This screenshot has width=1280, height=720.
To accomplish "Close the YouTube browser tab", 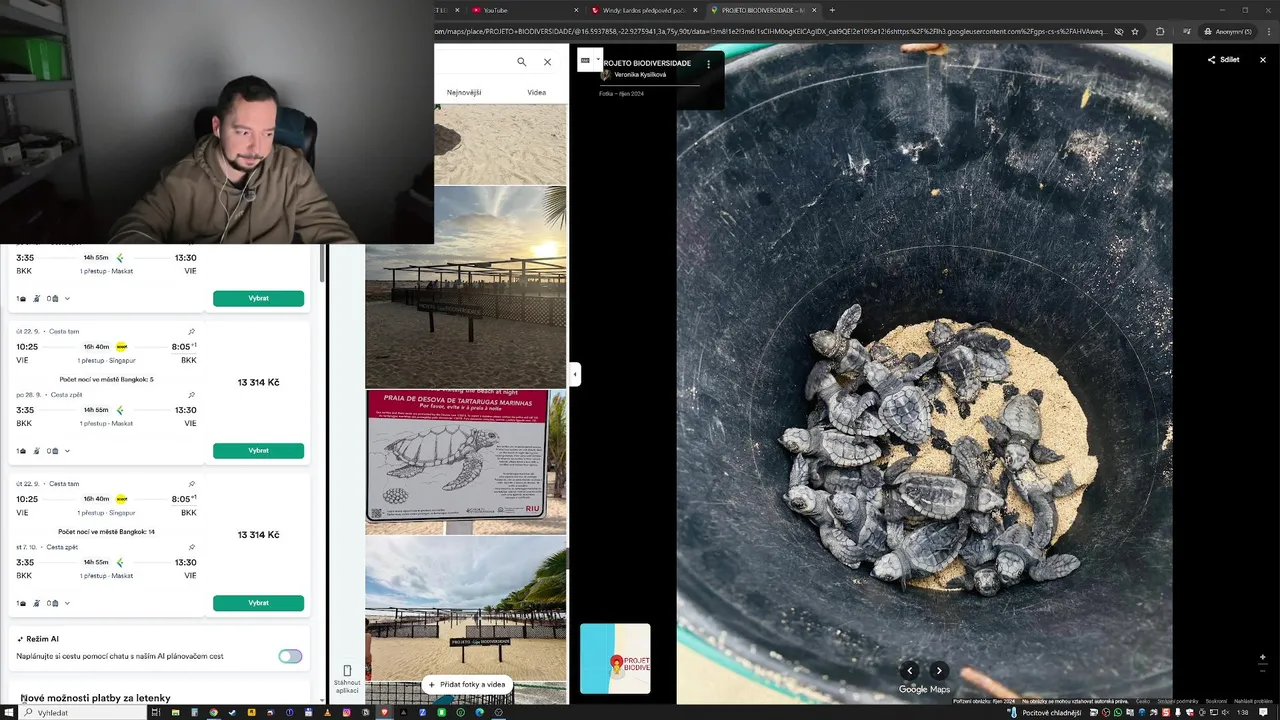I will [x=576, y=10].
